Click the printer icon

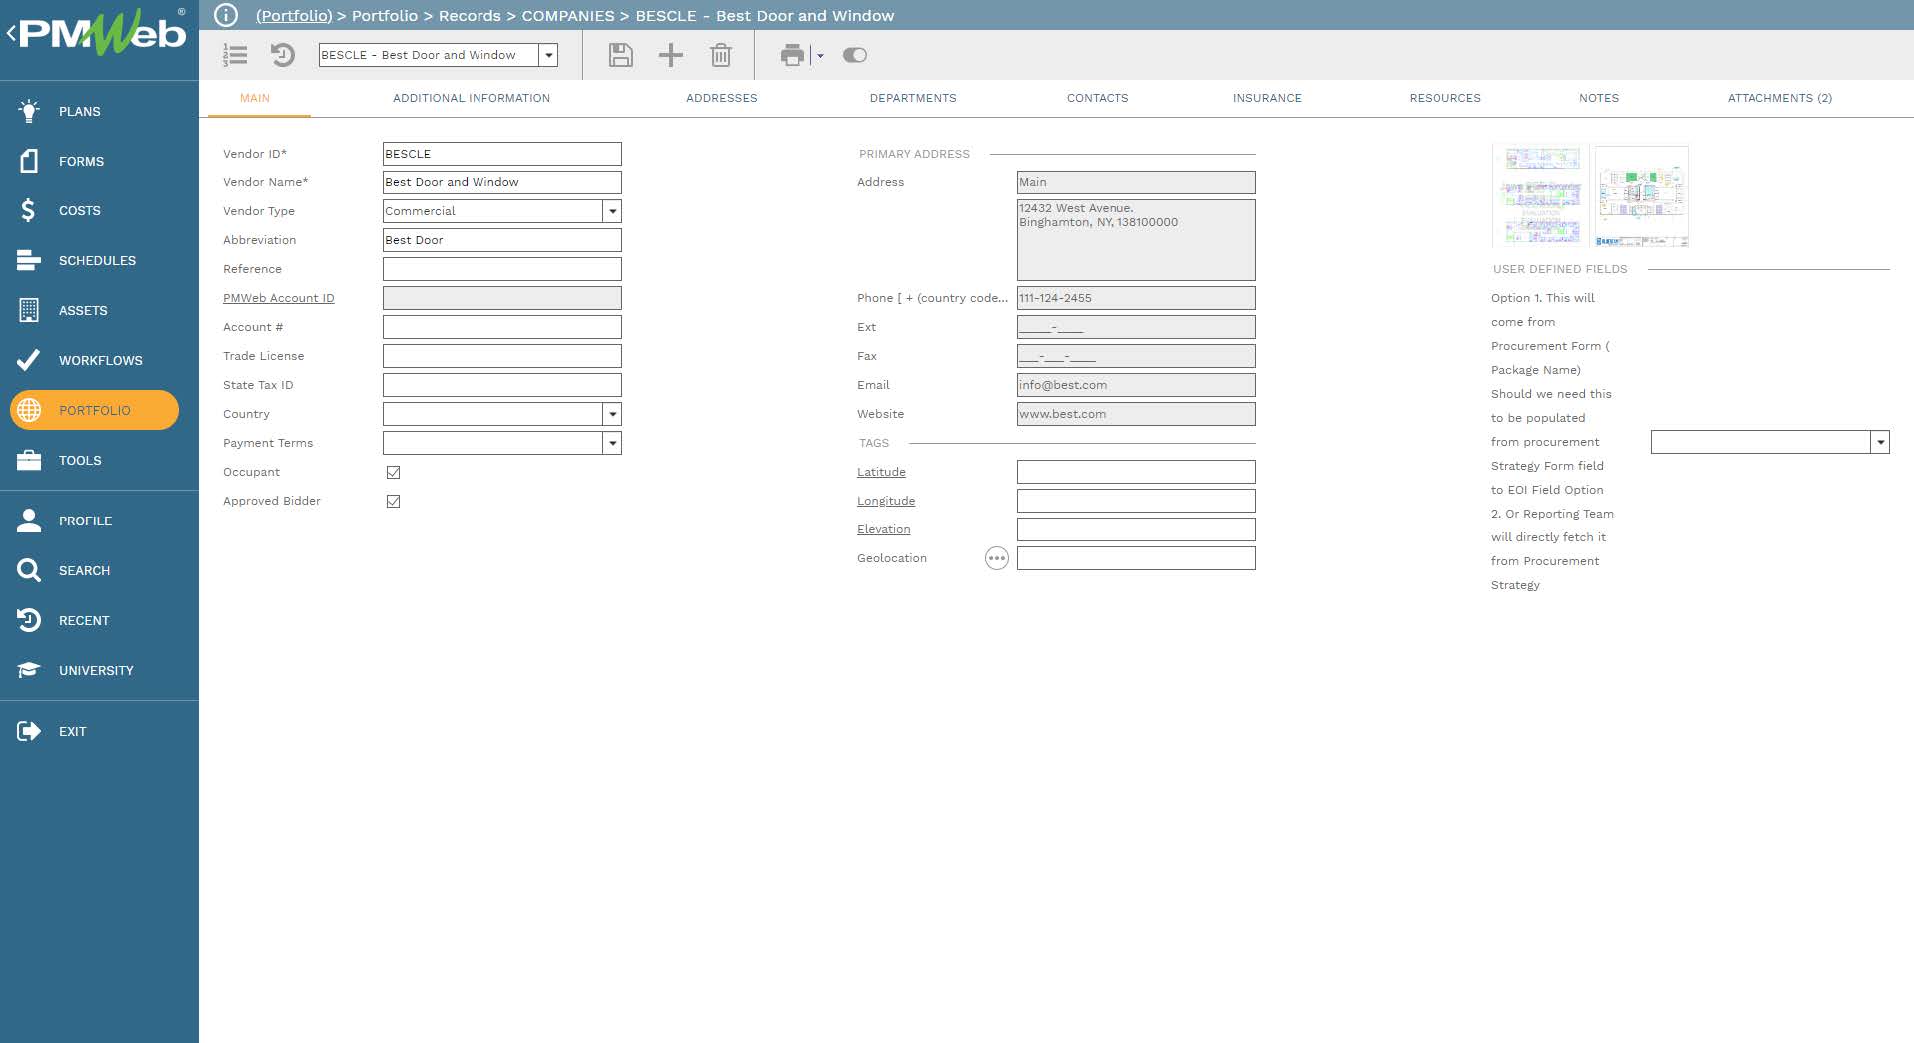point(792,55)
